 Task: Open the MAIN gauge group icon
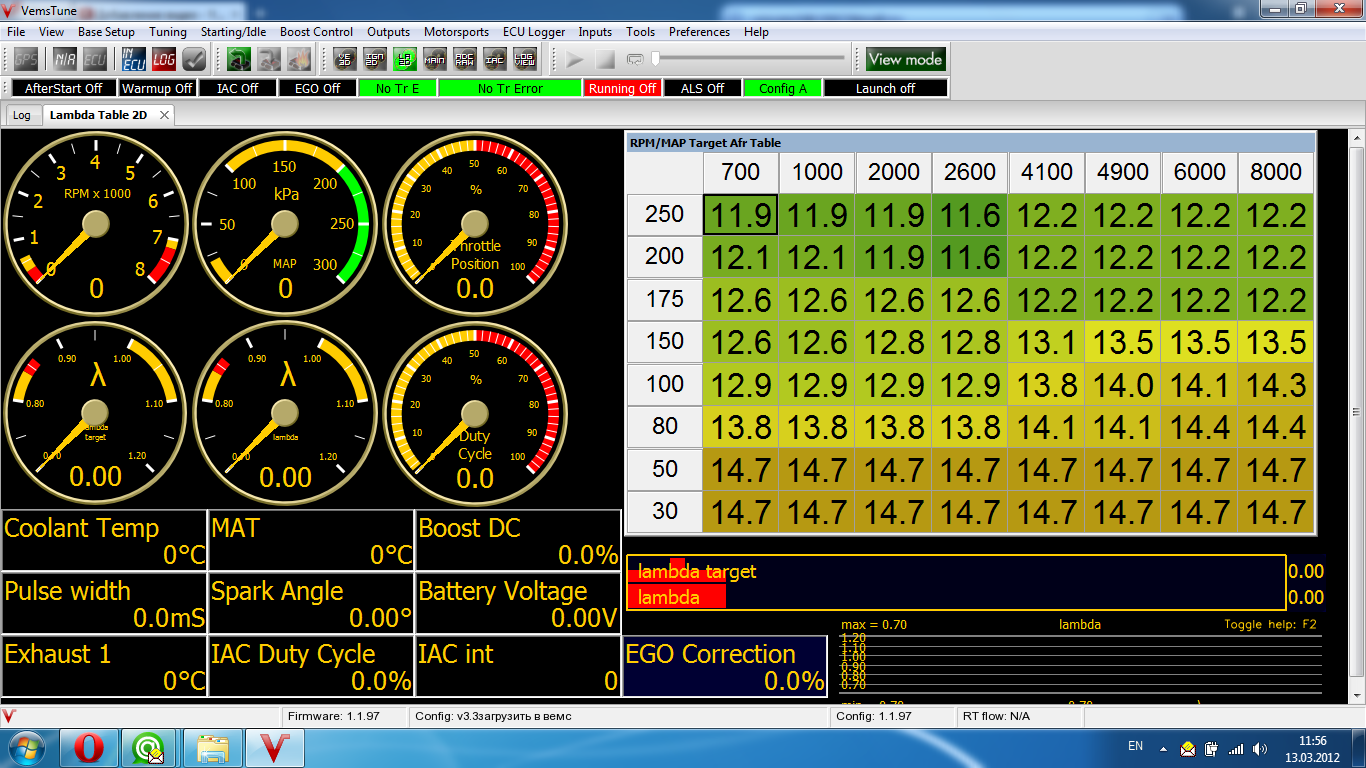click(435, 59)
